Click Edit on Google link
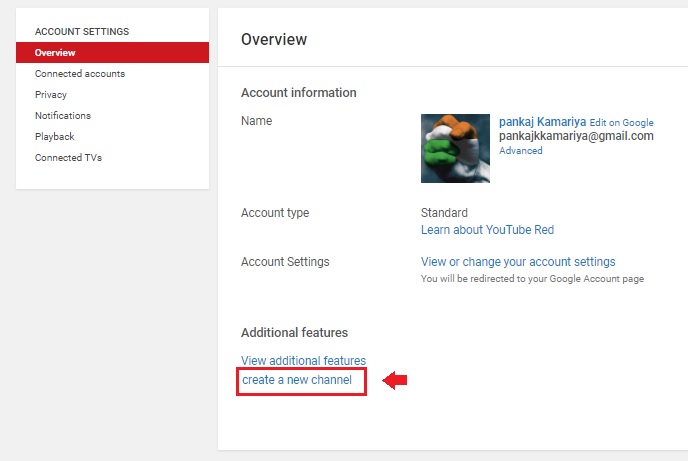690x461 pixels. tap(621, 123)
